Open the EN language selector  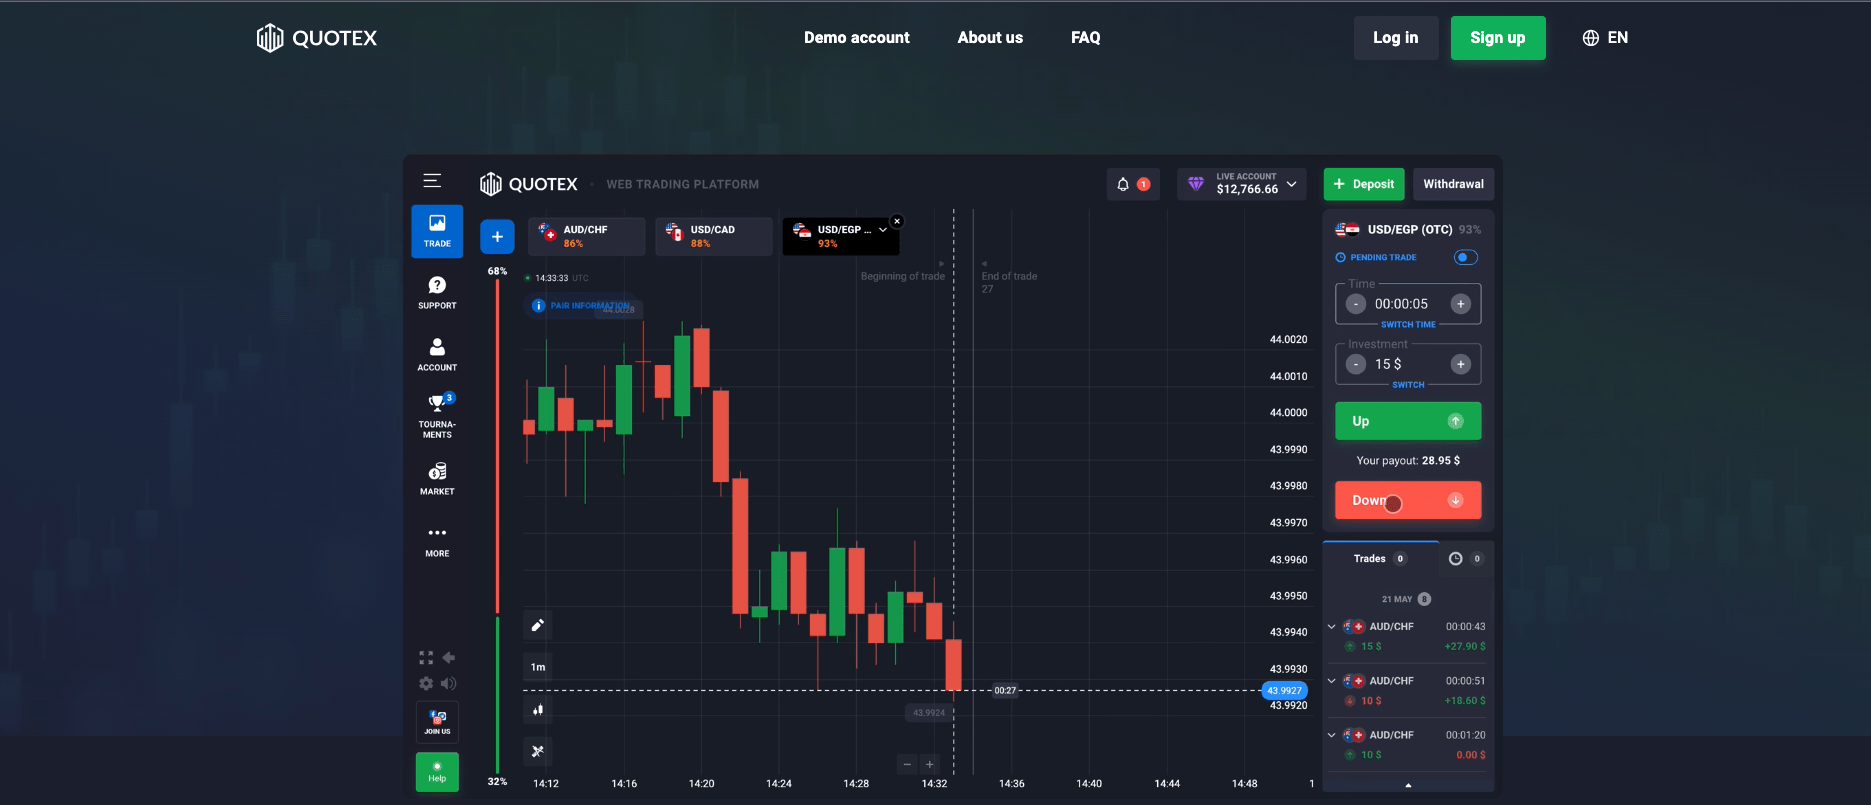click(x=1605, y=38)
